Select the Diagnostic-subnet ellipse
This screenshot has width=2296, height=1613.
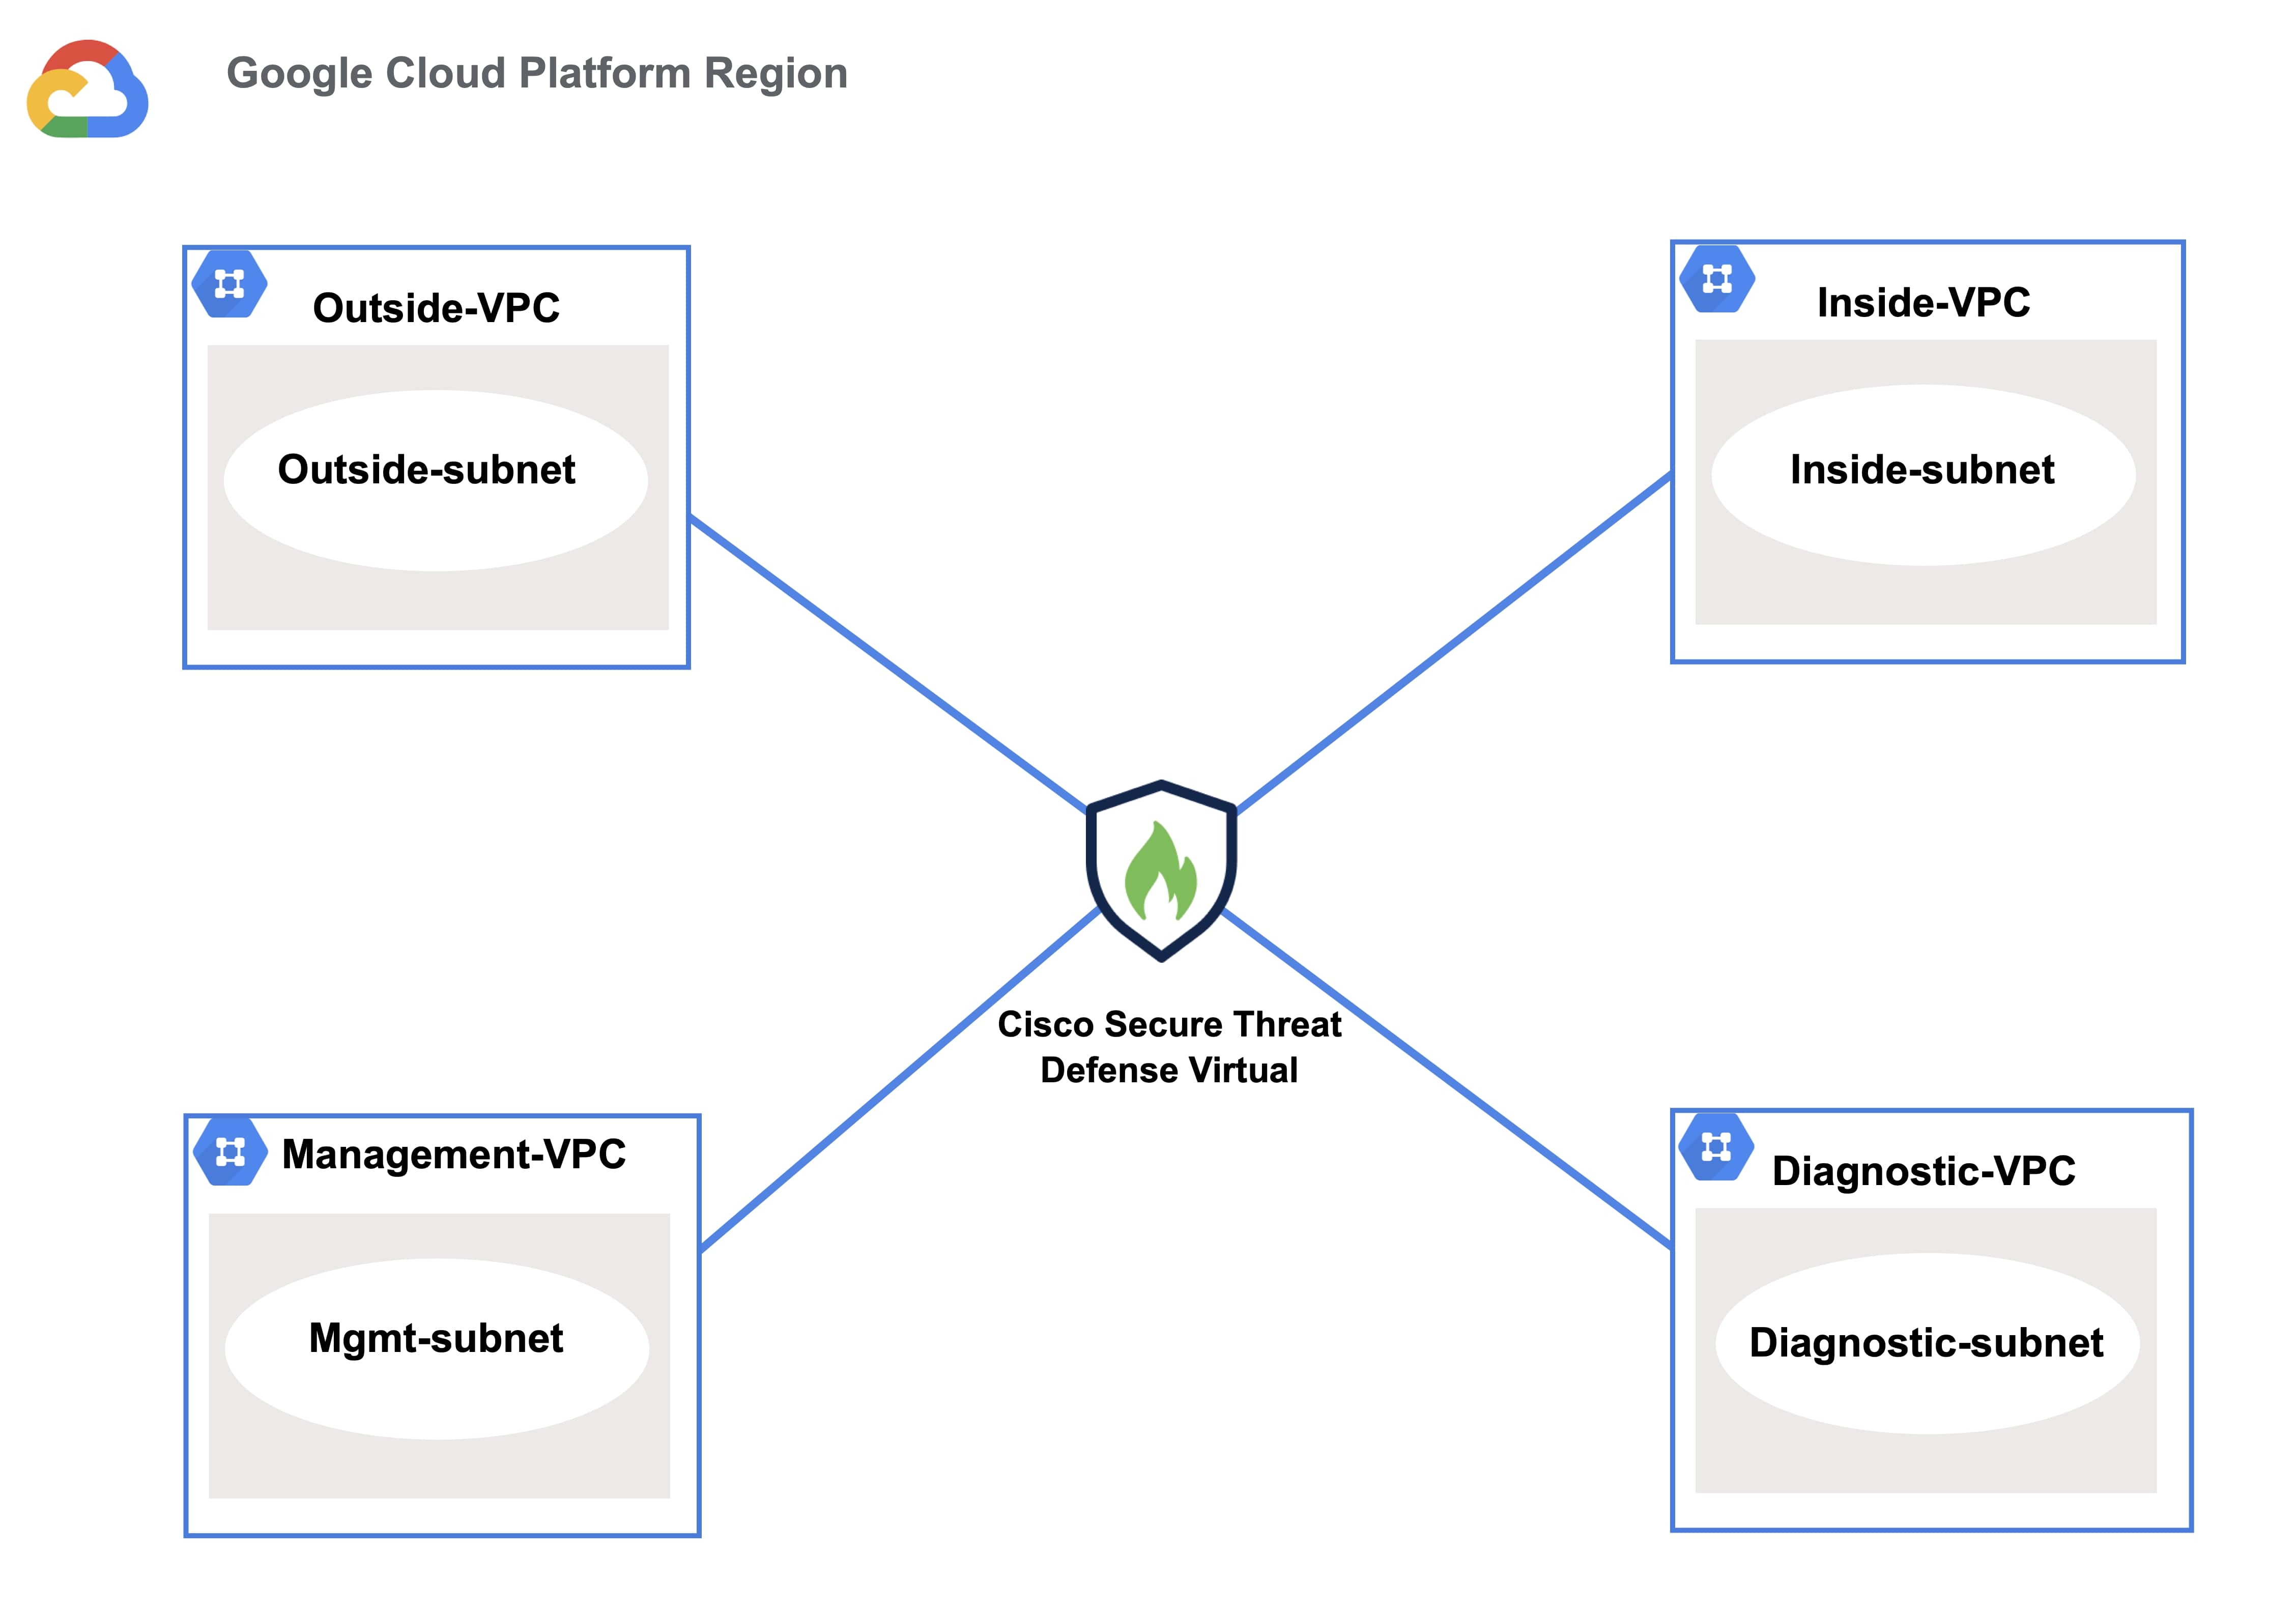pos(1927,1343)
